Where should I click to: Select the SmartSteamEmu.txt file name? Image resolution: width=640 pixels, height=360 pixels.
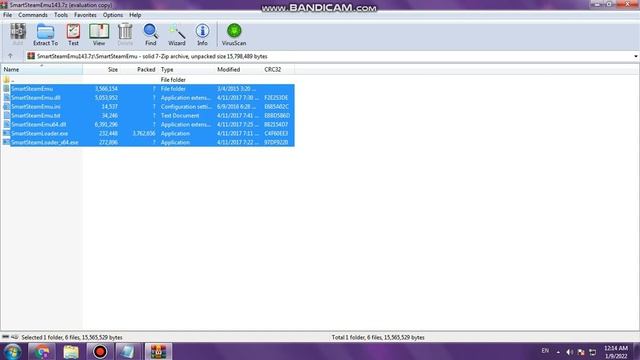coord(36,116)
